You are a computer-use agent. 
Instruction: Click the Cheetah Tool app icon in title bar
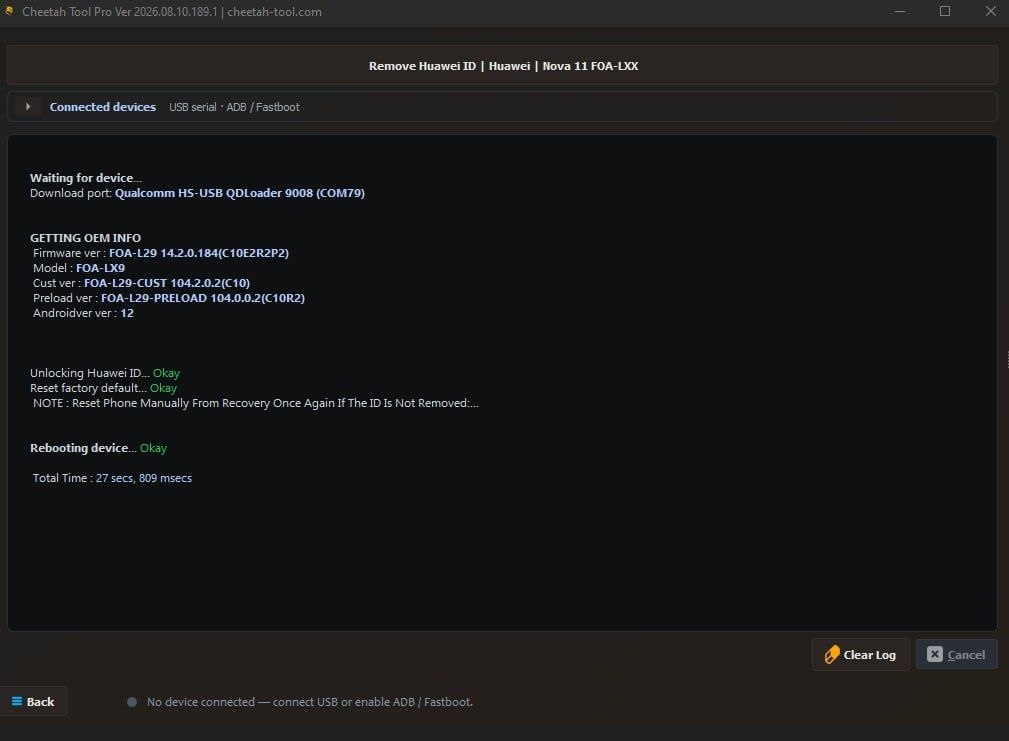8,11
